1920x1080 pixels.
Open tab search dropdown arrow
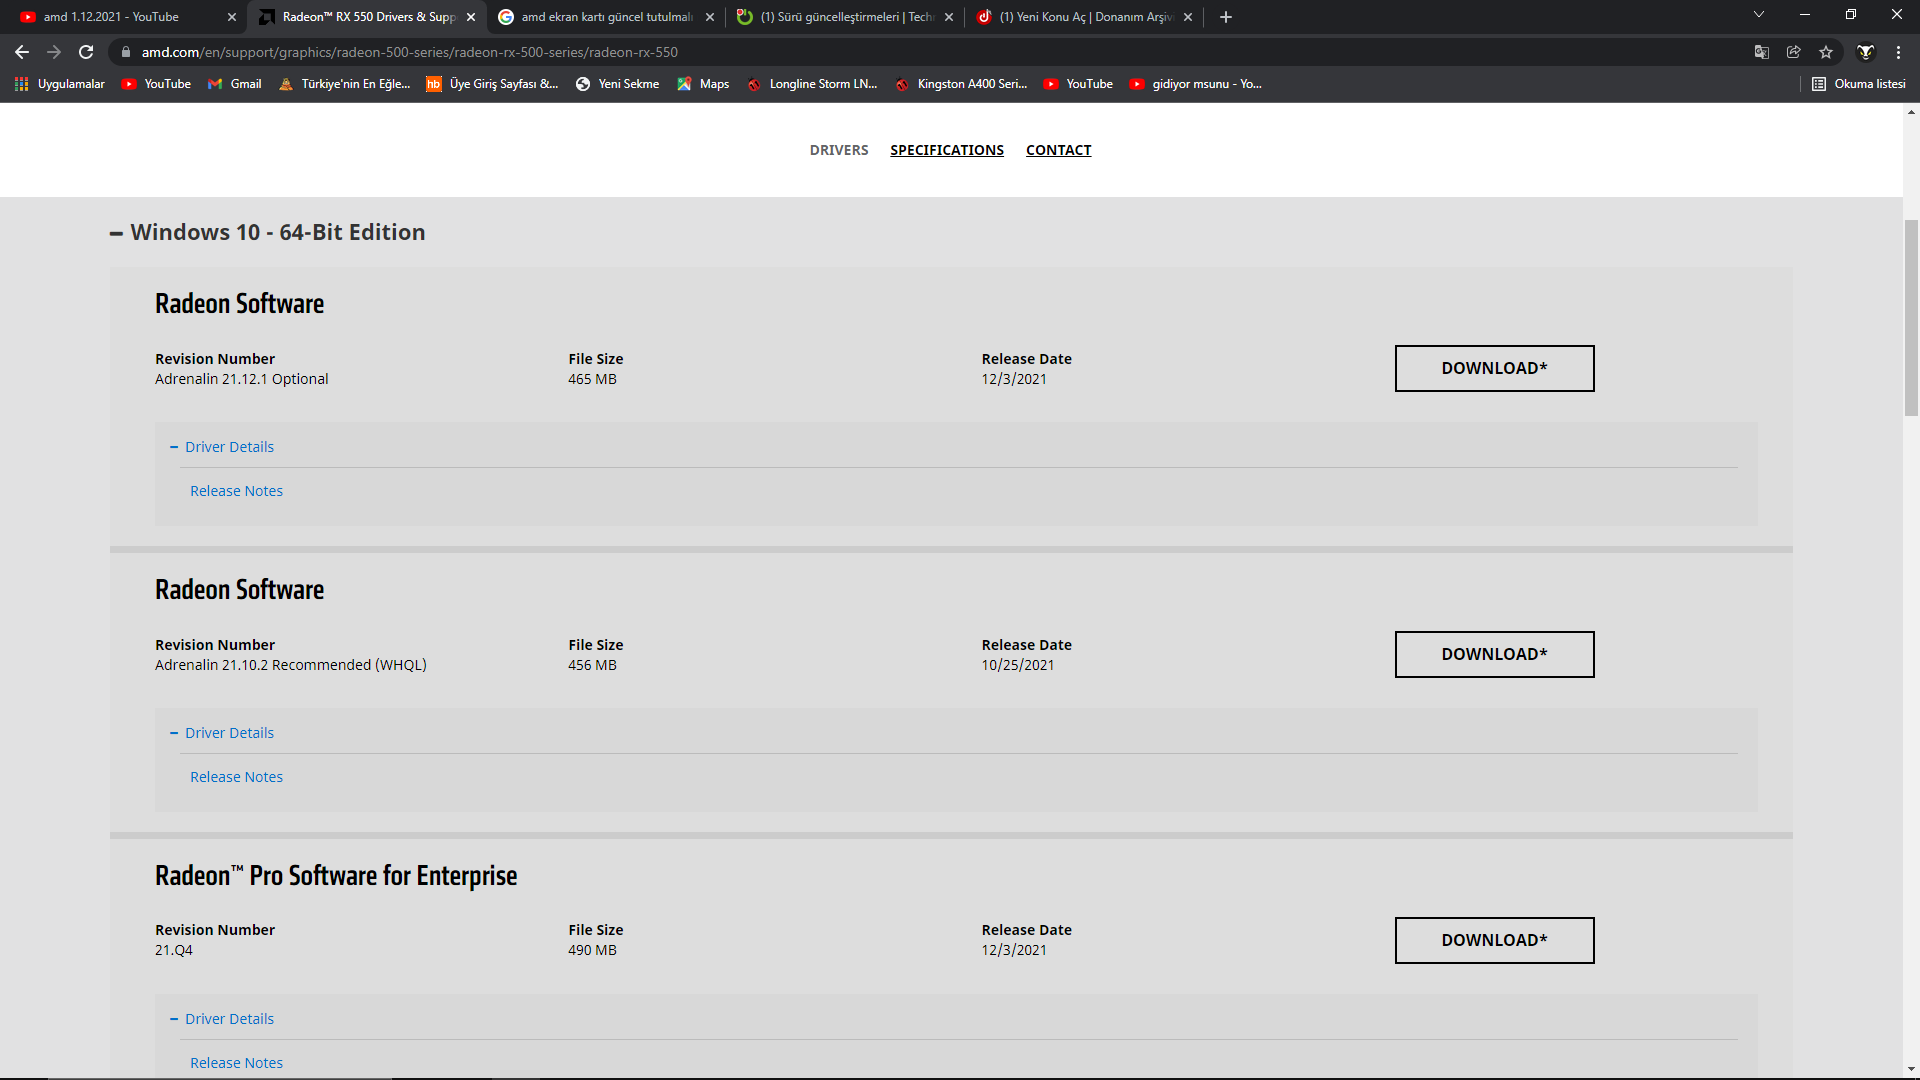click(x=1759, y=15)
